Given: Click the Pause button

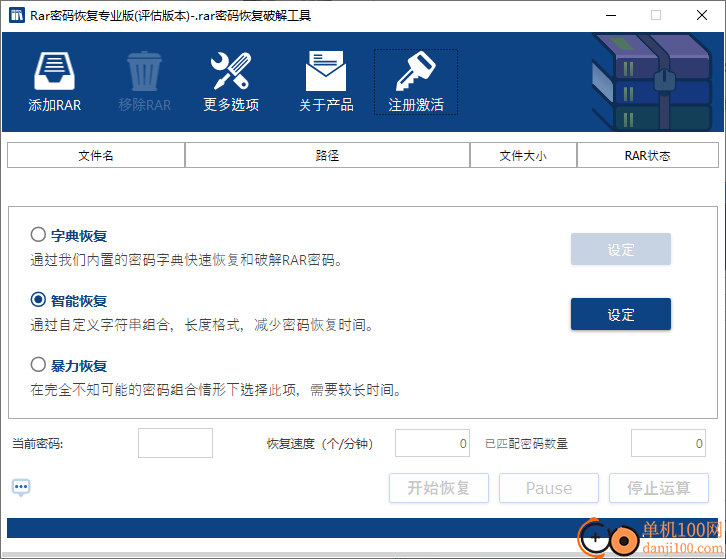Looking at the screenshot, I should [x=549, y=488].
